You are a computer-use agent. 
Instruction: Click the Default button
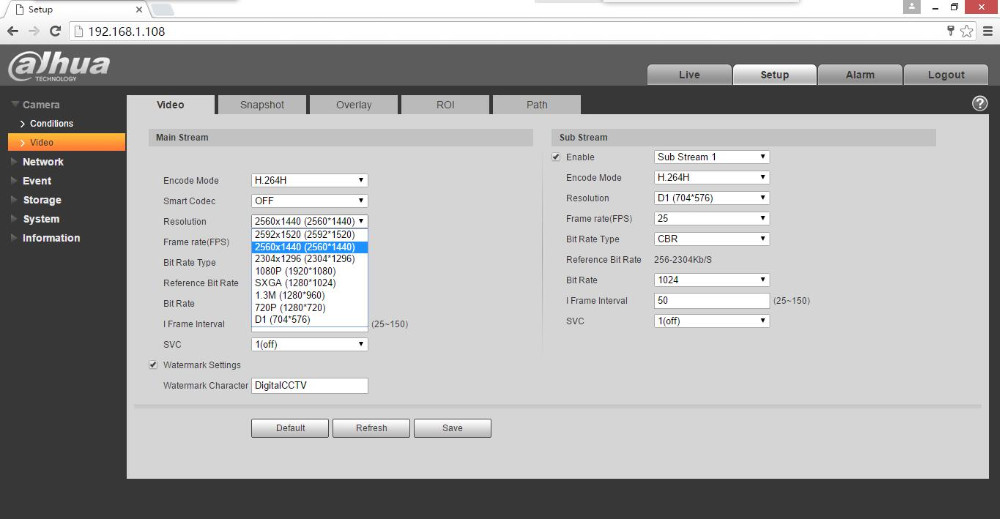coord(290,428)
